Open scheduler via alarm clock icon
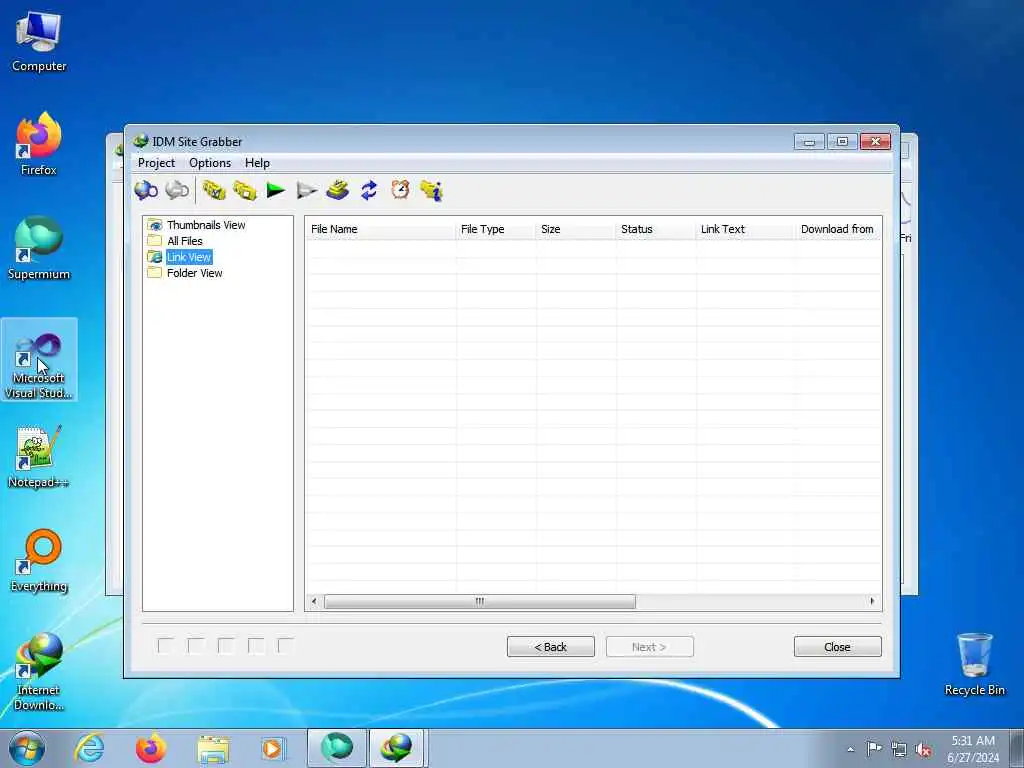Viewport: 1024px width, 768px height. tap(400, 190)
